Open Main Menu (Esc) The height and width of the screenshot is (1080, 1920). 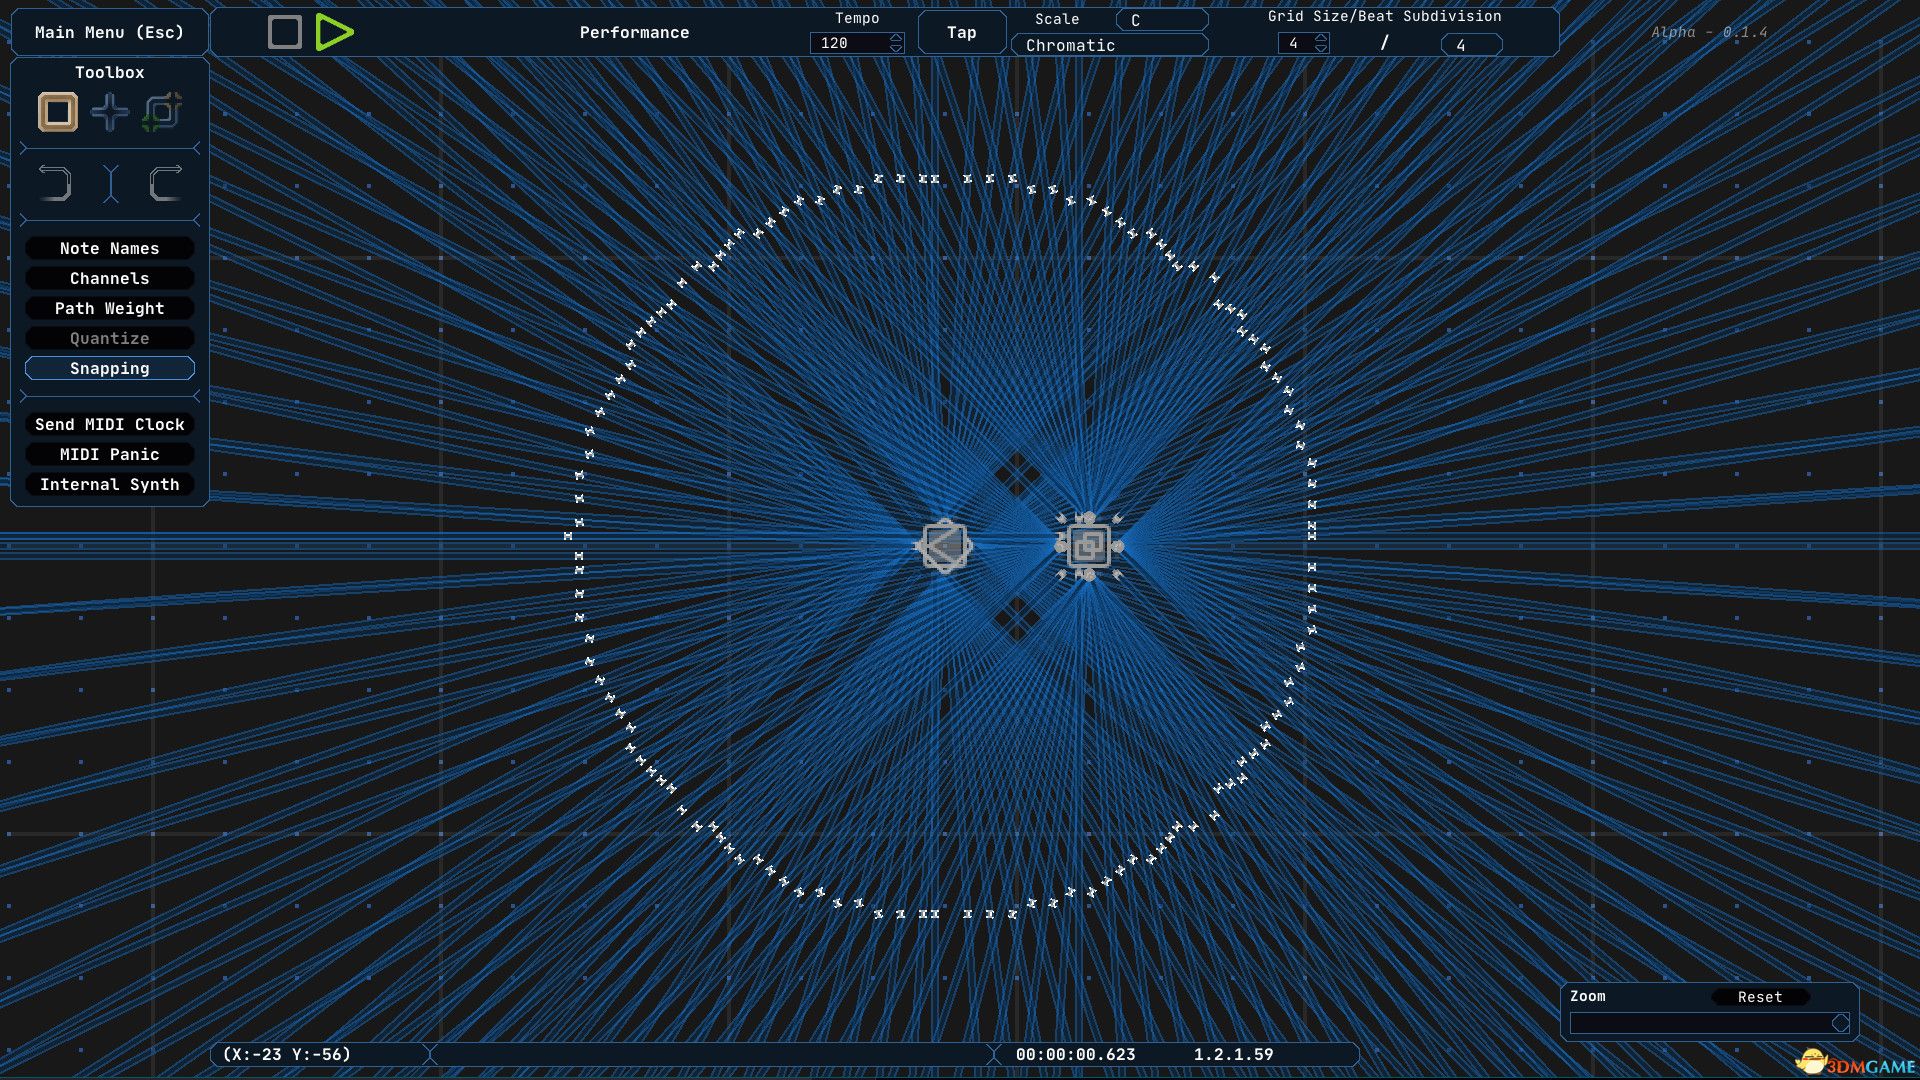pyautogui.click(x=109, y=32)
